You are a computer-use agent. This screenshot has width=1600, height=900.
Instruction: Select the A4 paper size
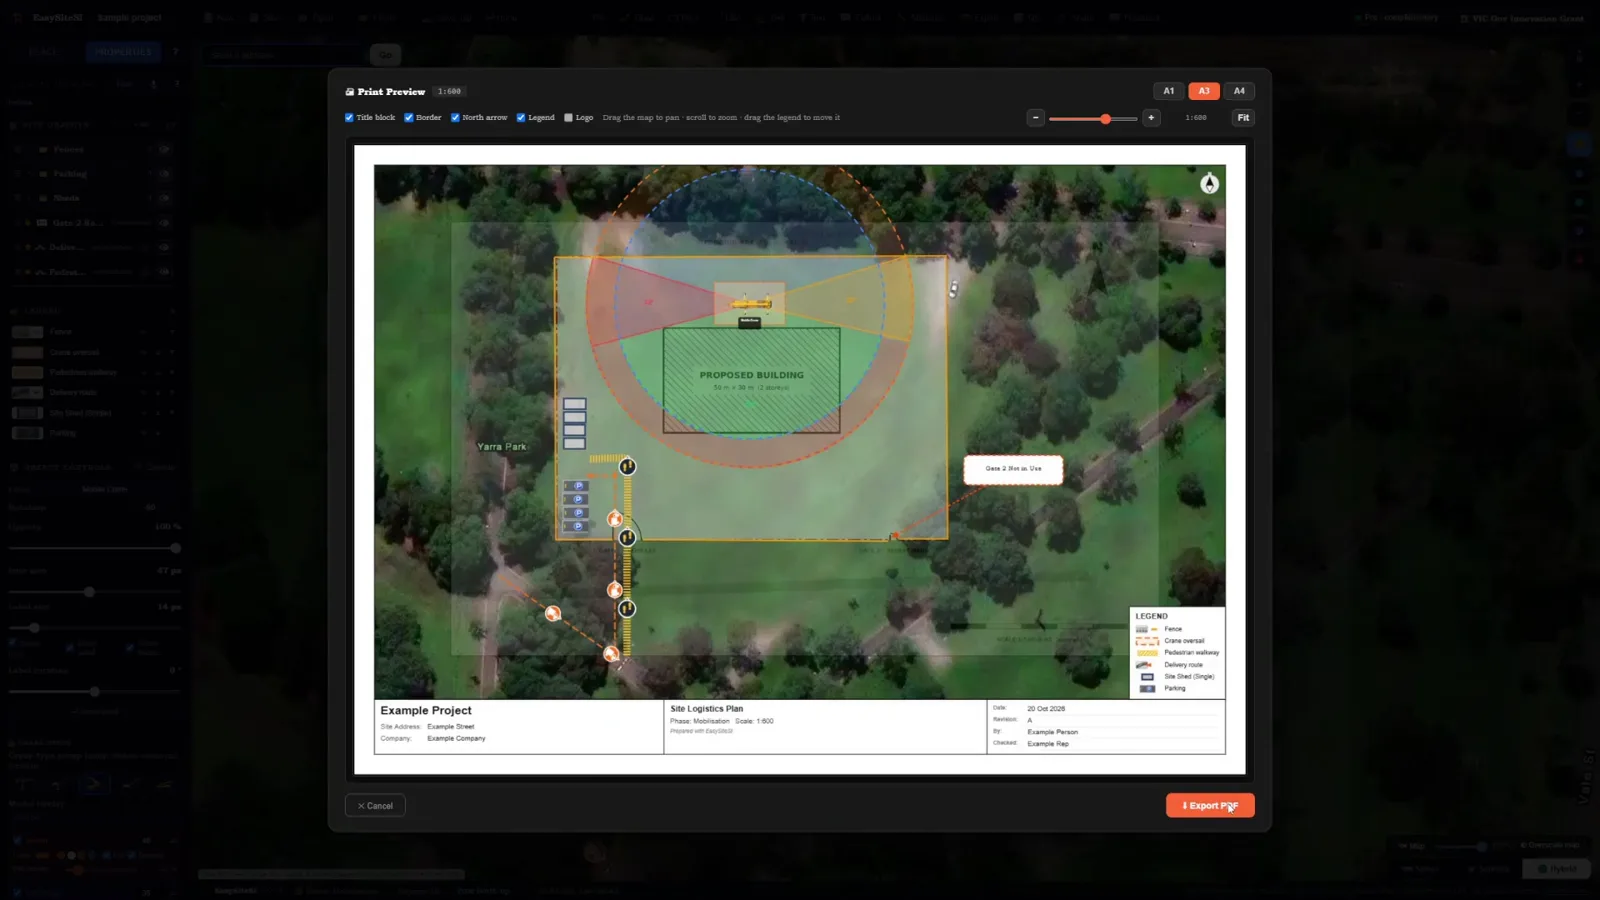click(1239, 91)
